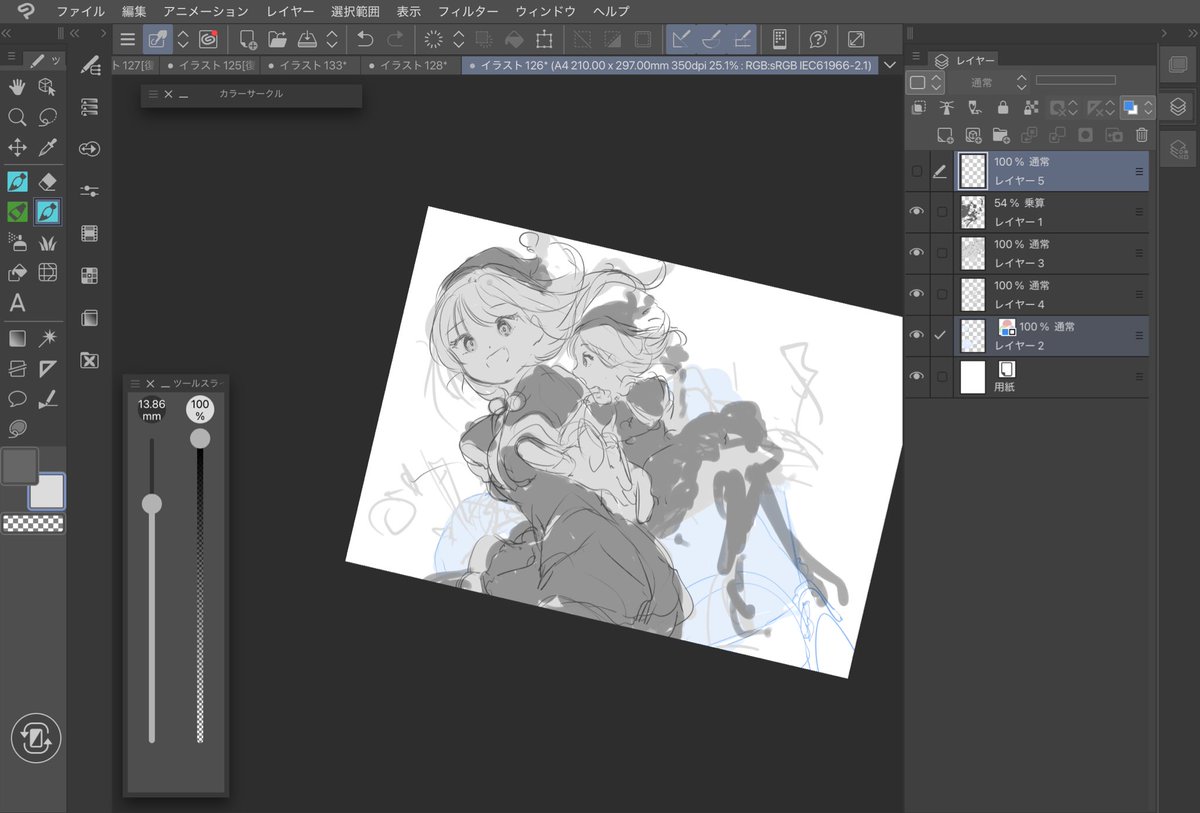Screen dimensions: 1200x813
Task: Delete layer with the trash icon
Action: [1141, 135]
